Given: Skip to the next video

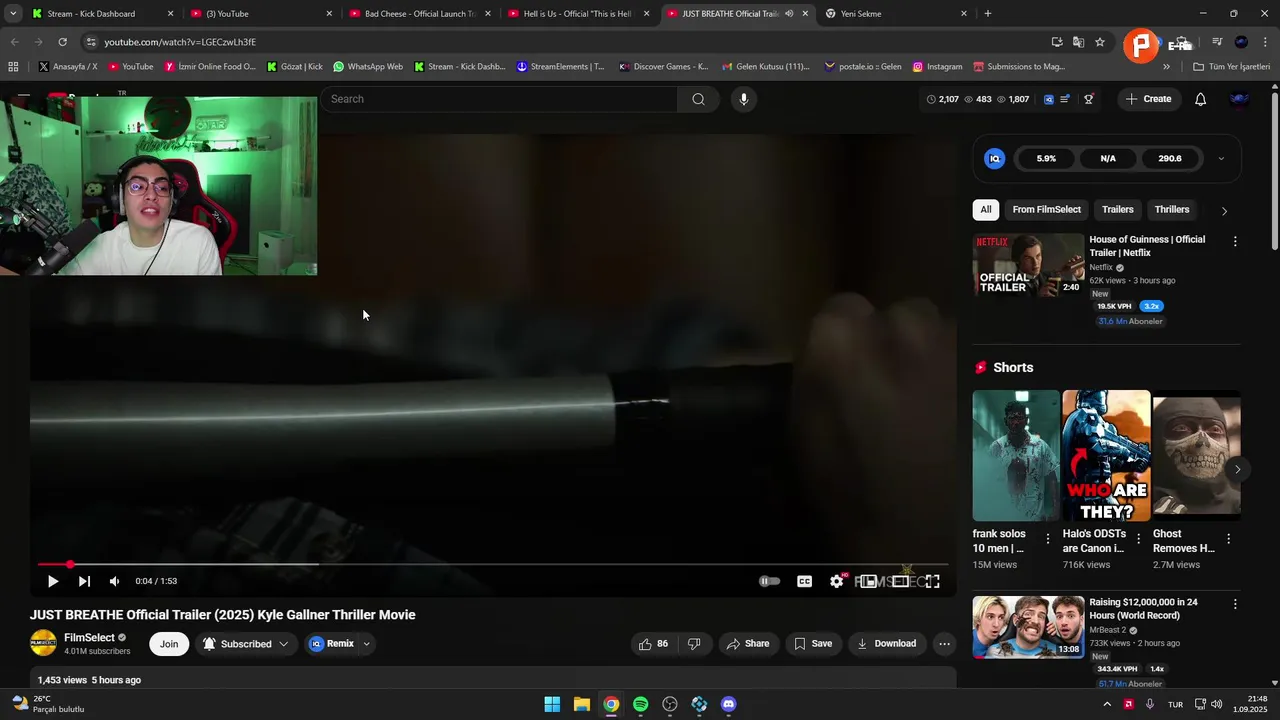Looking at the screenshot, I should point(84,581).
